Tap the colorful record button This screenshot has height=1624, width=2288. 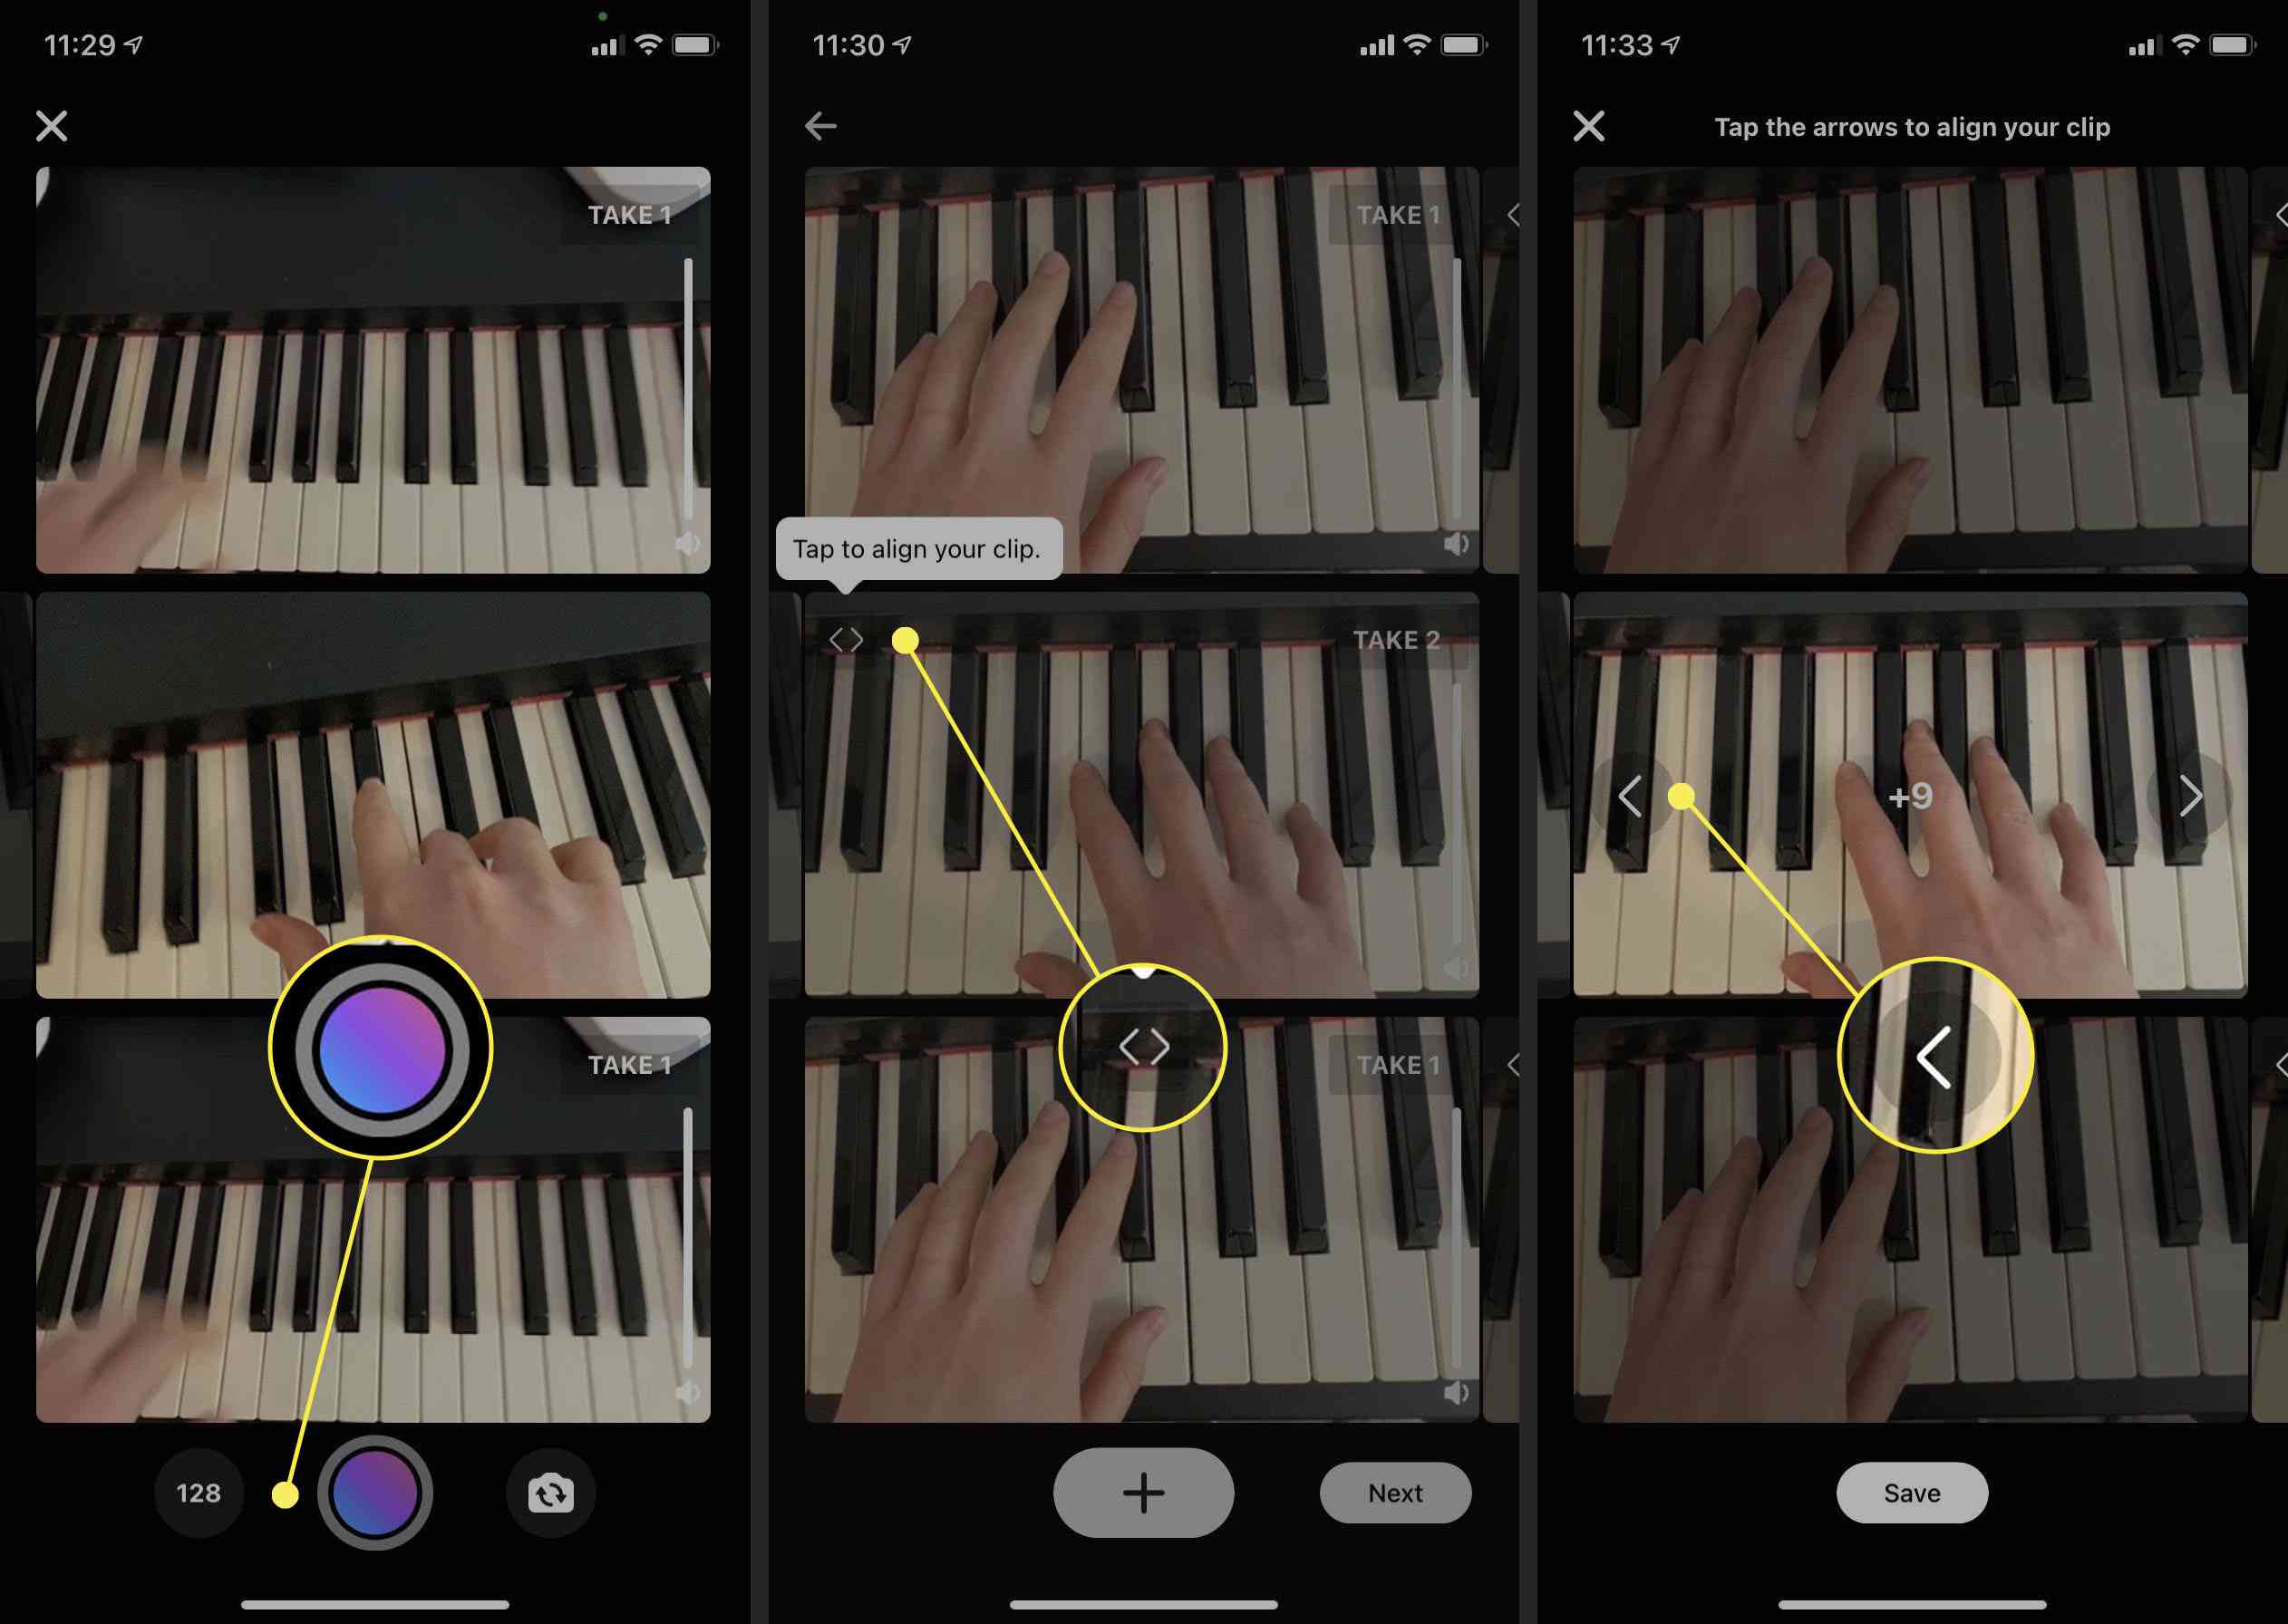pyautogui.click(x=369, y=1493)
